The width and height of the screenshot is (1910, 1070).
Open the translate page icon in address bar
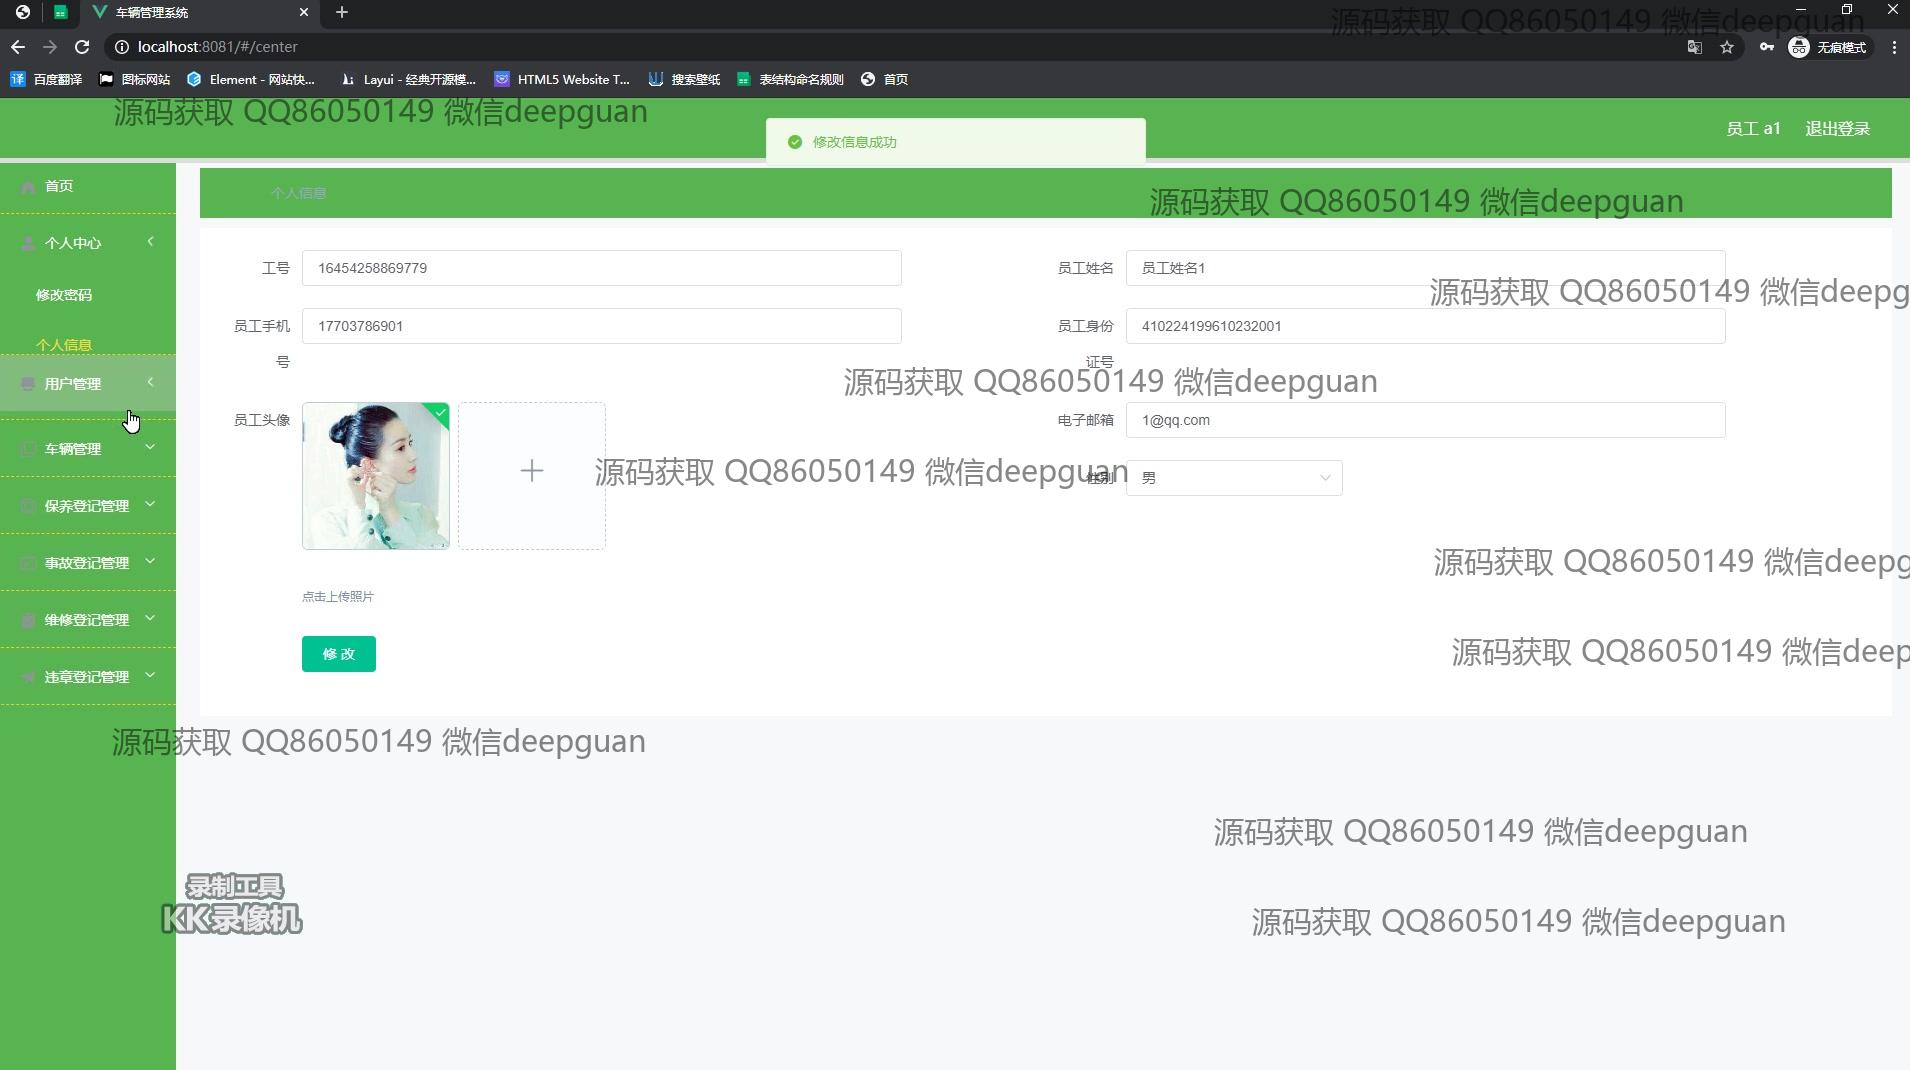(1694, 47)
